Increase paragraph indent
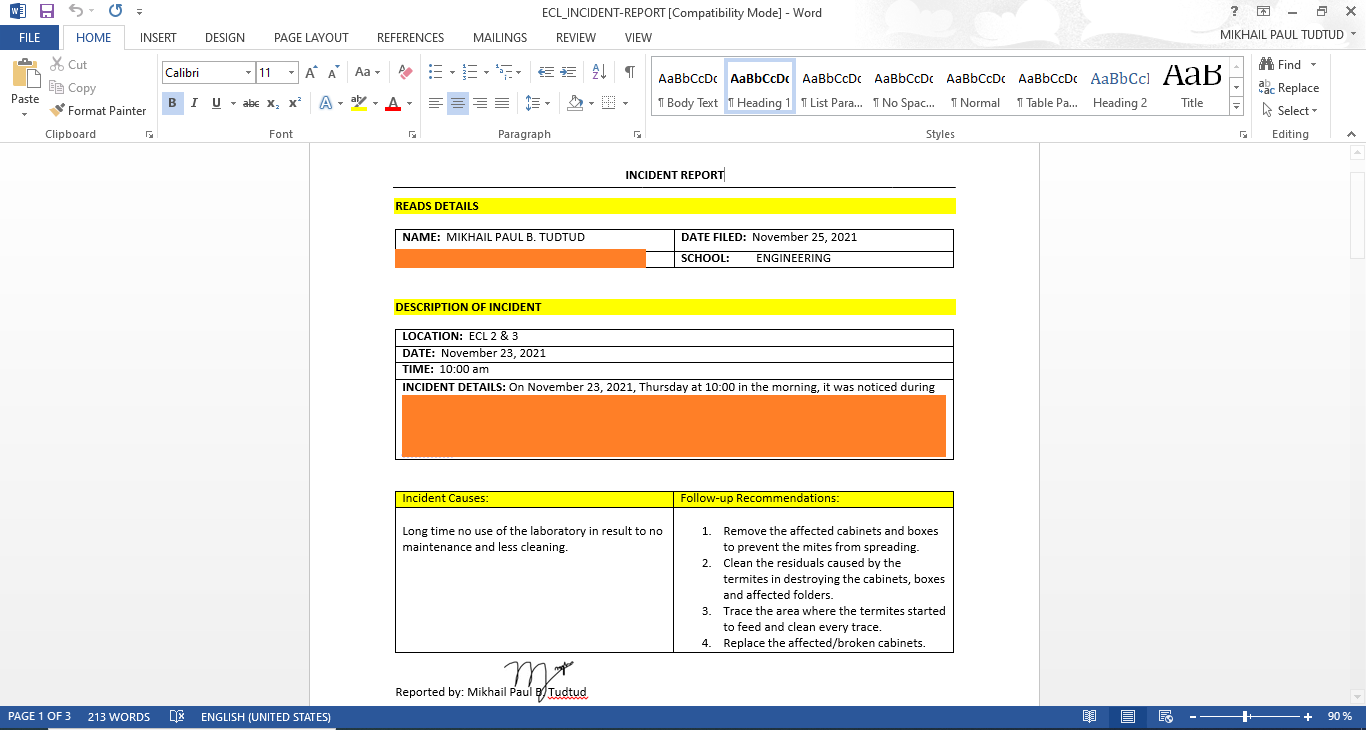 pos(567,73)
